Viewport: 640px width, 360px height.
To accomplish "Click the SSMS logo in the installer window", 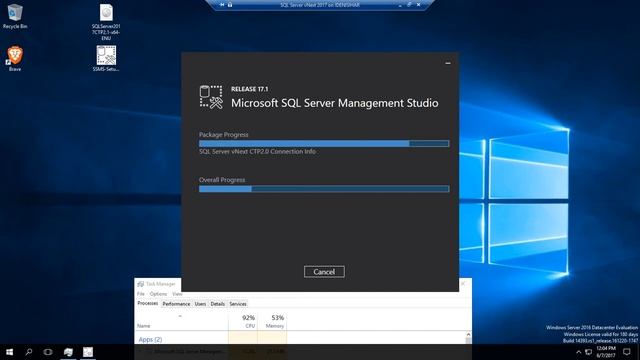I will point(211,97).
